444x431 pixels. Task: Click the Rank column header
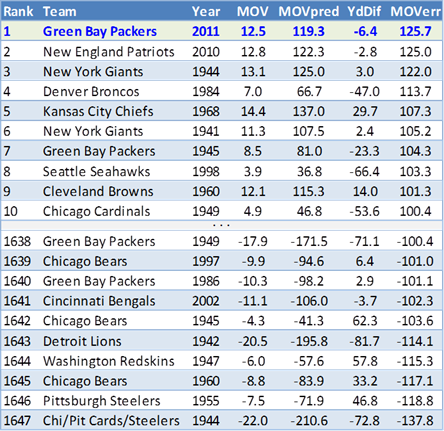pos(18,12)
